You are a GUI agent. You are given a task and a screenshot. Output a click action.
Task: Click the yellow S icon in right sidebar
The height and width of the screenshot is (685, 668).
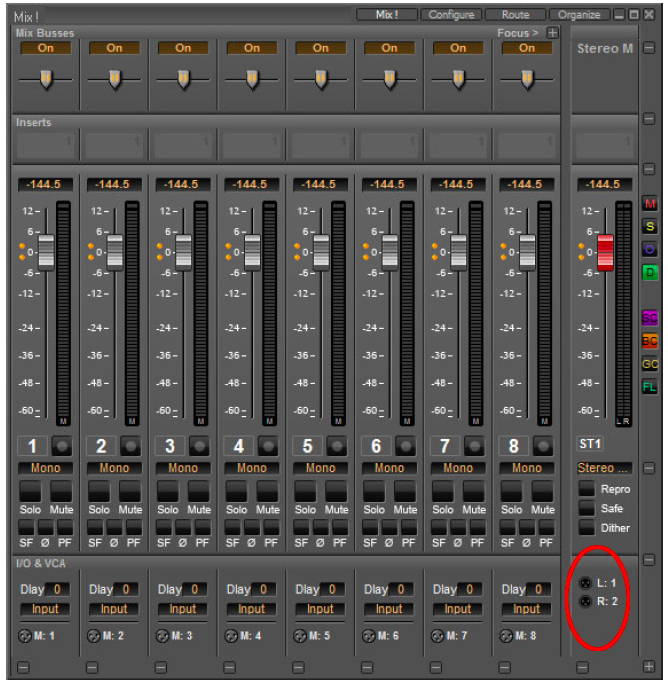[x=650, y=227]
